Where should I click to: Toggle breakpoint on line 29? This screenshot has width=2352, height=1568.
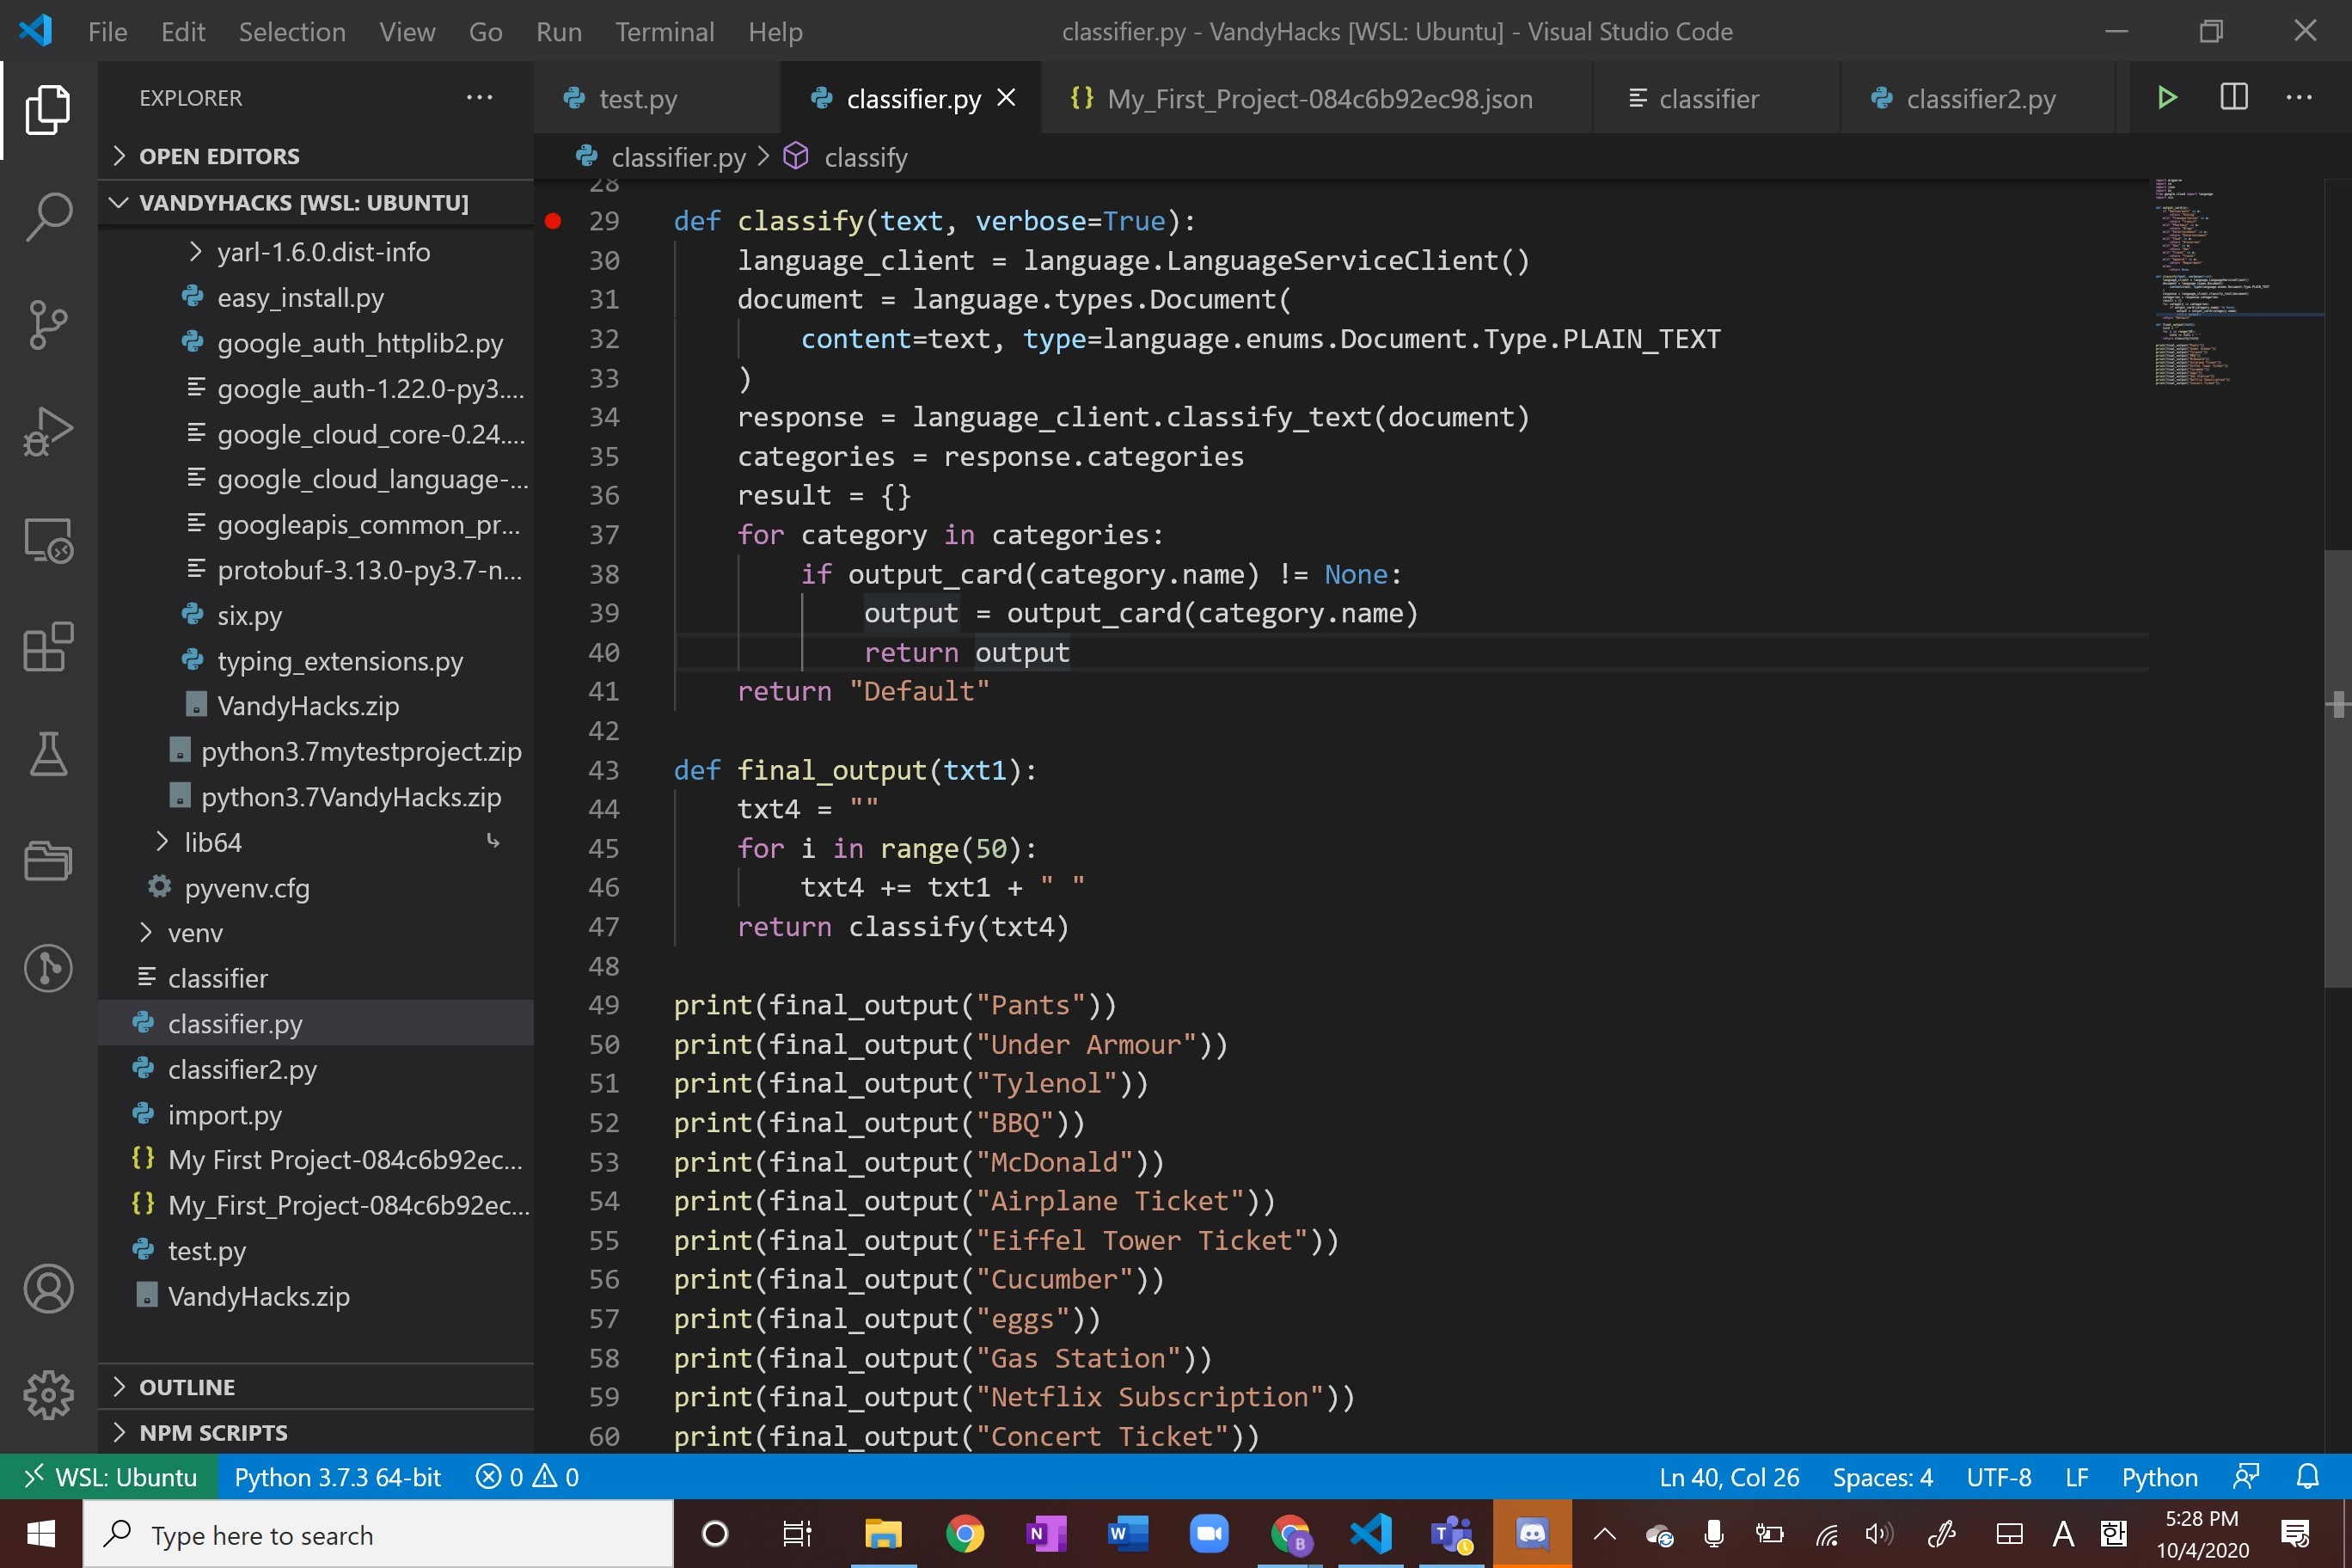click(x=553, y=221)
